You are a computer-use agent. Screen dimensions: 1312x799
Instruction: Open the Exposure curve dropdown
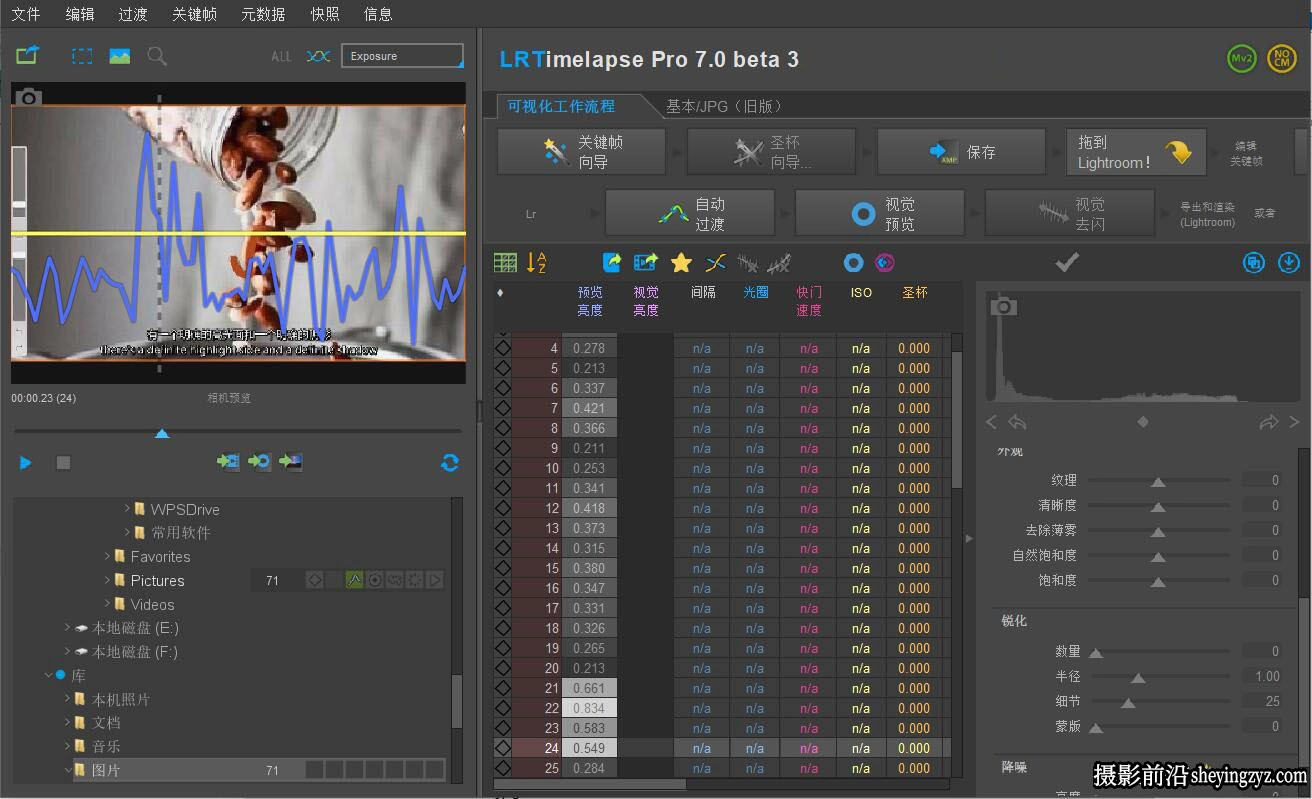(402, 56)
